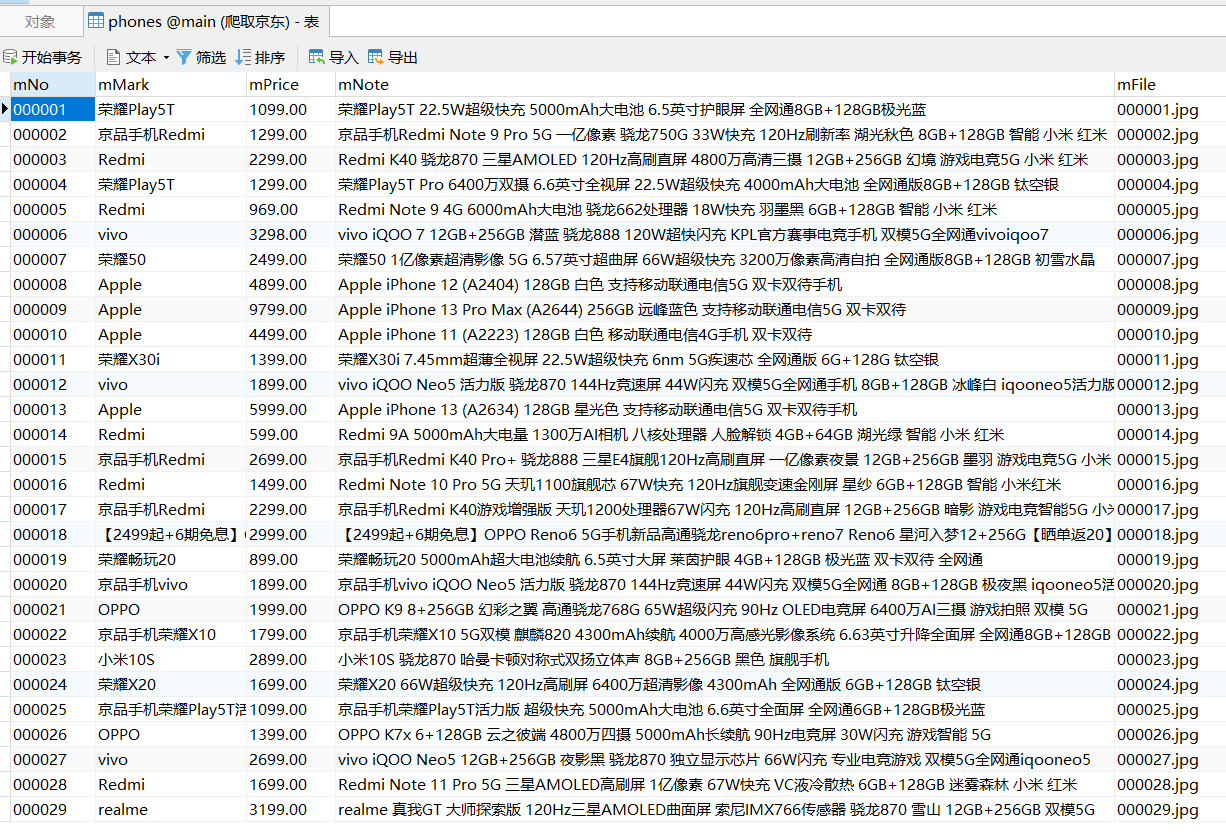Image resolution: width=1226 pixels, height=840 pixels.
Task: Click the import icon (导入)
Action: tap(316, 57)
